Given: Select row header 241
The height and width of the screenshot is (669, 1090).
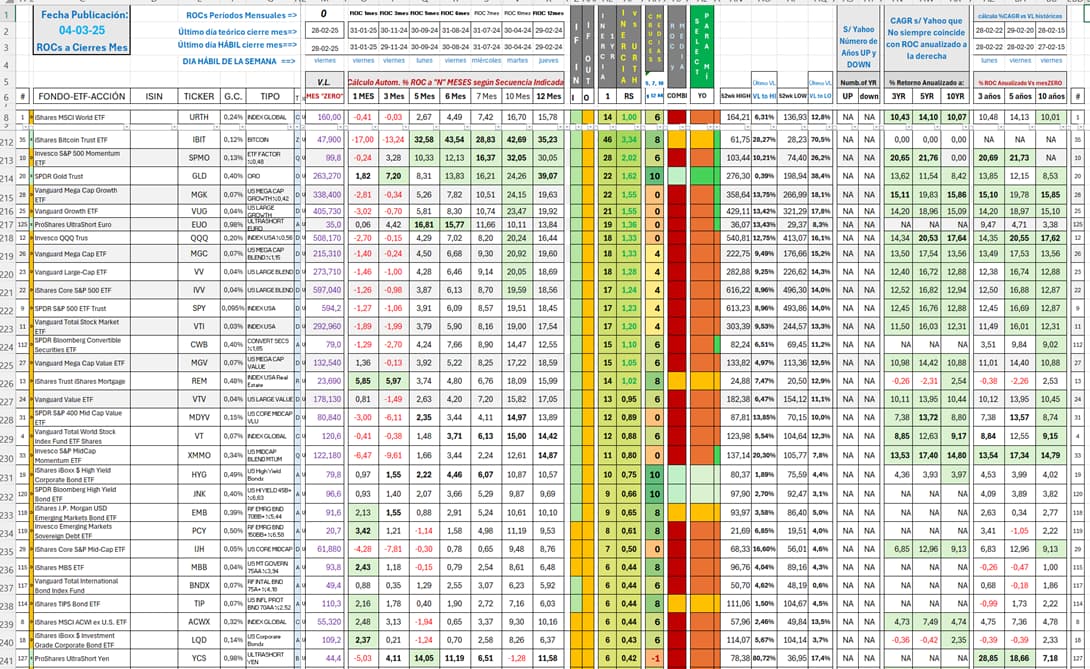Looking at the screenshot, I should coord(6,661).
